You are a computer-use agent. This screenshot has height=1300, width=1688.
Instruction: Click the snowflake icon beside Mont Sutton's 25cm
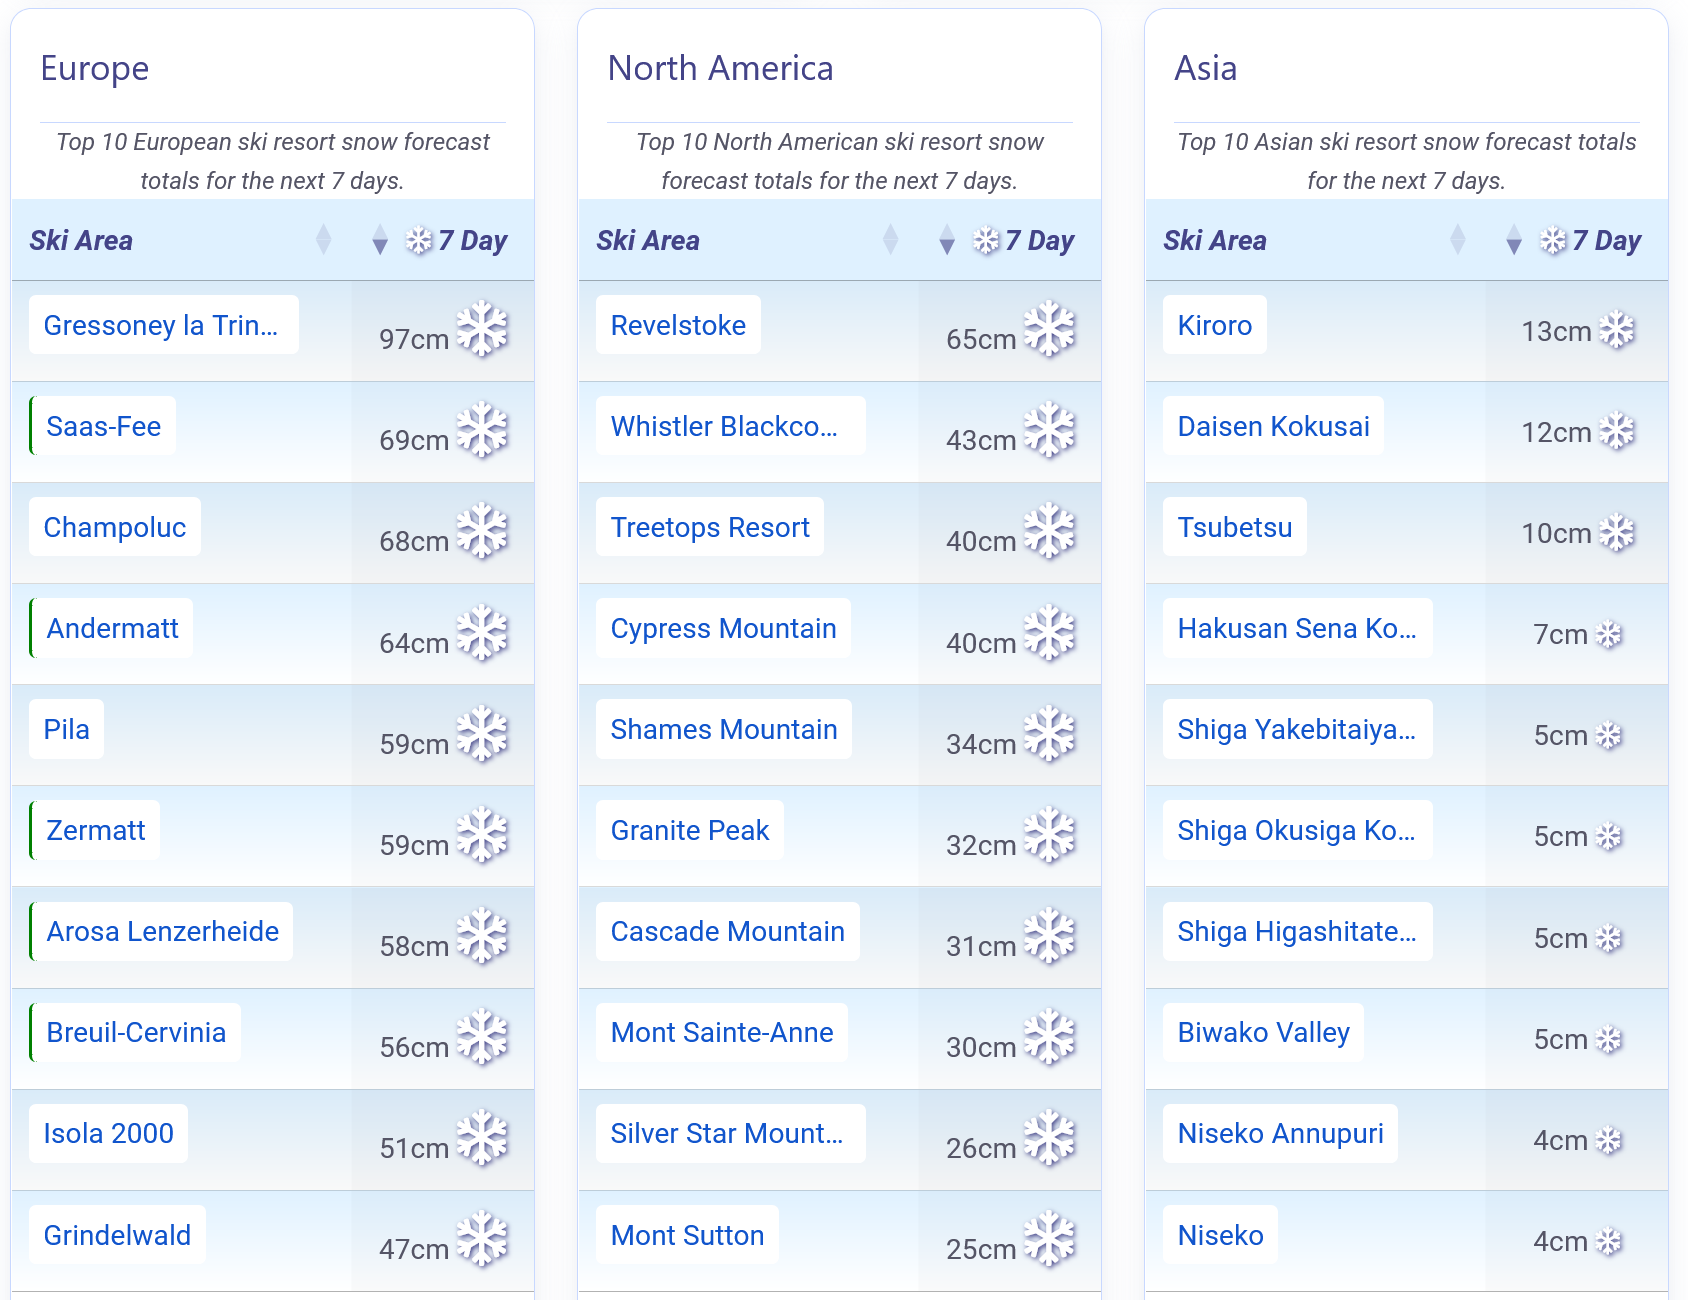tap(1049, 1239)
